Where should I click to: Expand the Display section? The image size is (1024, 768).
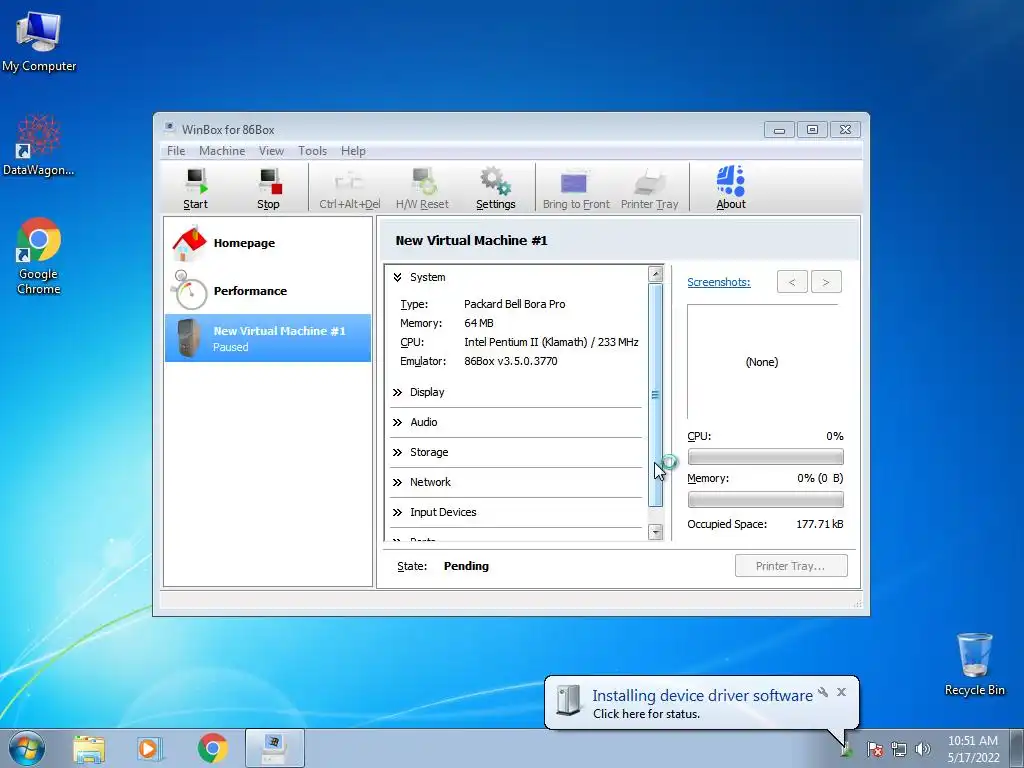pos(397,392)
